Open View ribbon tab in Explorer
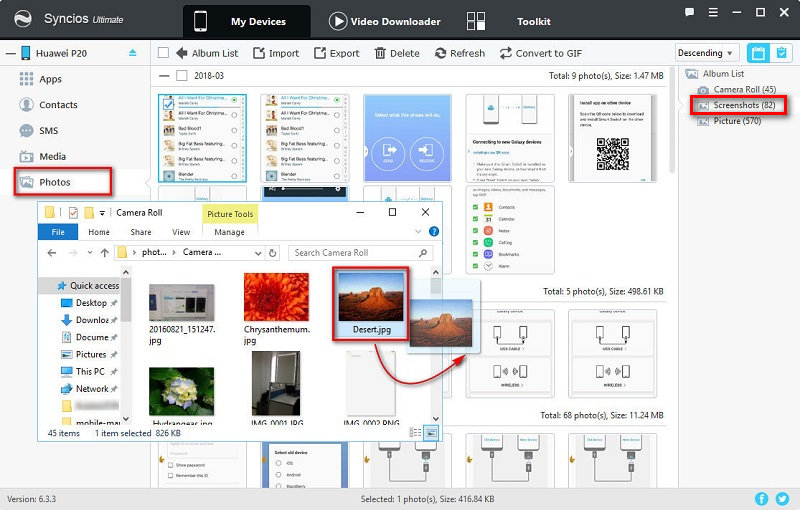Screen dimensions: 800x510 (x=181, y=232)
